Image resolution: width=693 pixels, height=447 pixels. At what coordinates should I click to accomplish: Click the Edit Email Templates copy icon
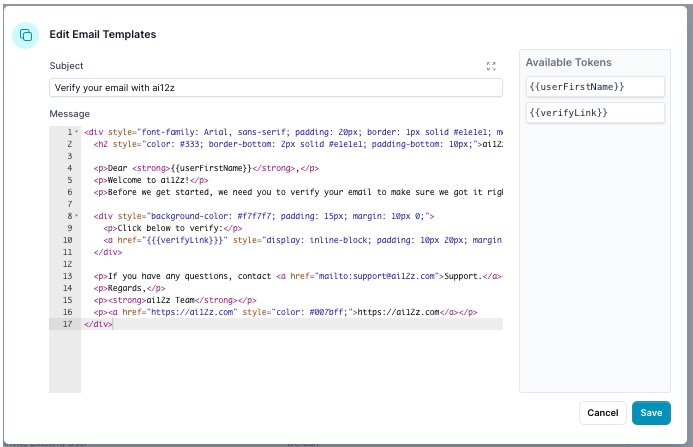click(x=26, y=35)
